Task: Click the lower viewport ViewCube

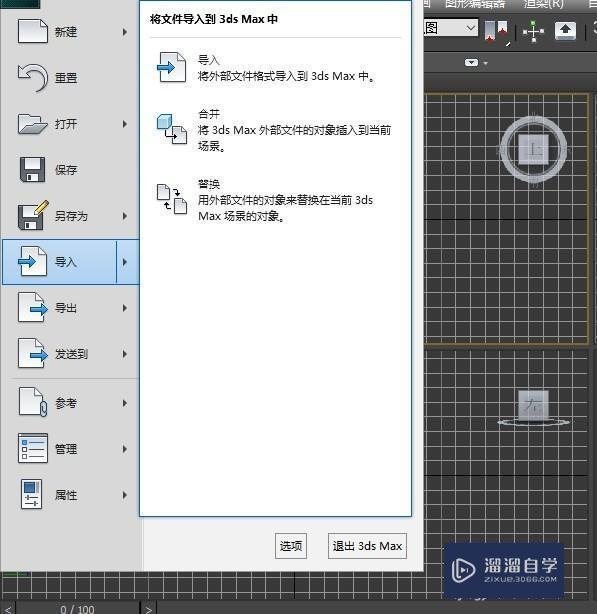Action: [x=533, y=408]
